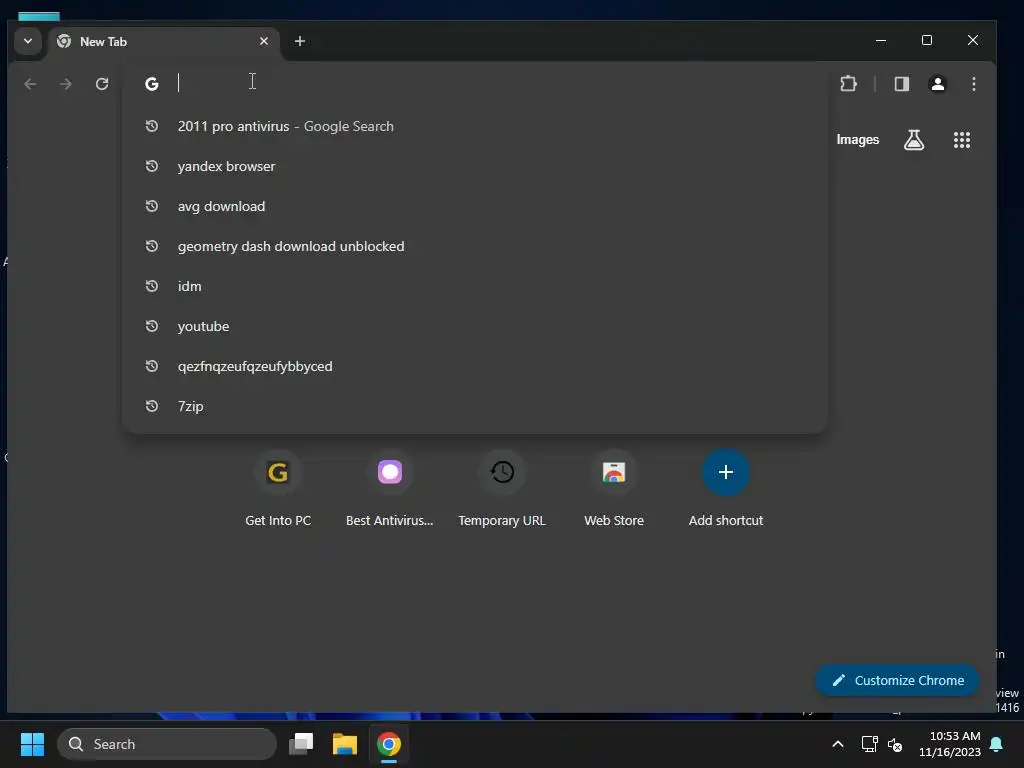Click Customize Chrome button
The image size is (1024, 768).
click(897, 680)
